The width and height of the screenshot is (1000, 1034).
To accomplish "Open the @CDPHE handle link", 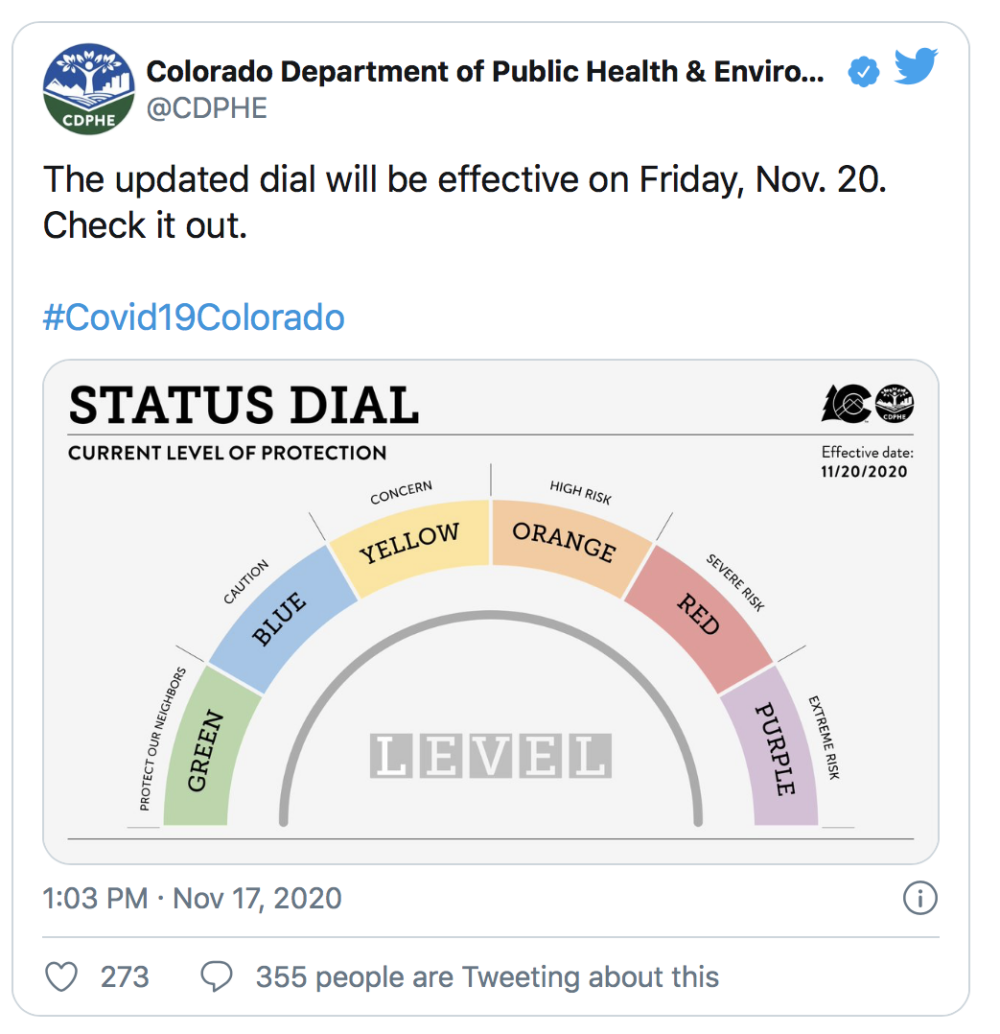I will point(207,108).
